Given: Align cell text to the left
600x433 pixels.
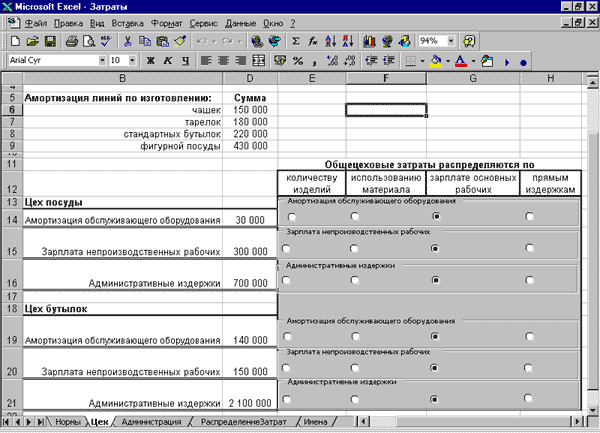Looking at the screenshot, I should tap(206, 60).
